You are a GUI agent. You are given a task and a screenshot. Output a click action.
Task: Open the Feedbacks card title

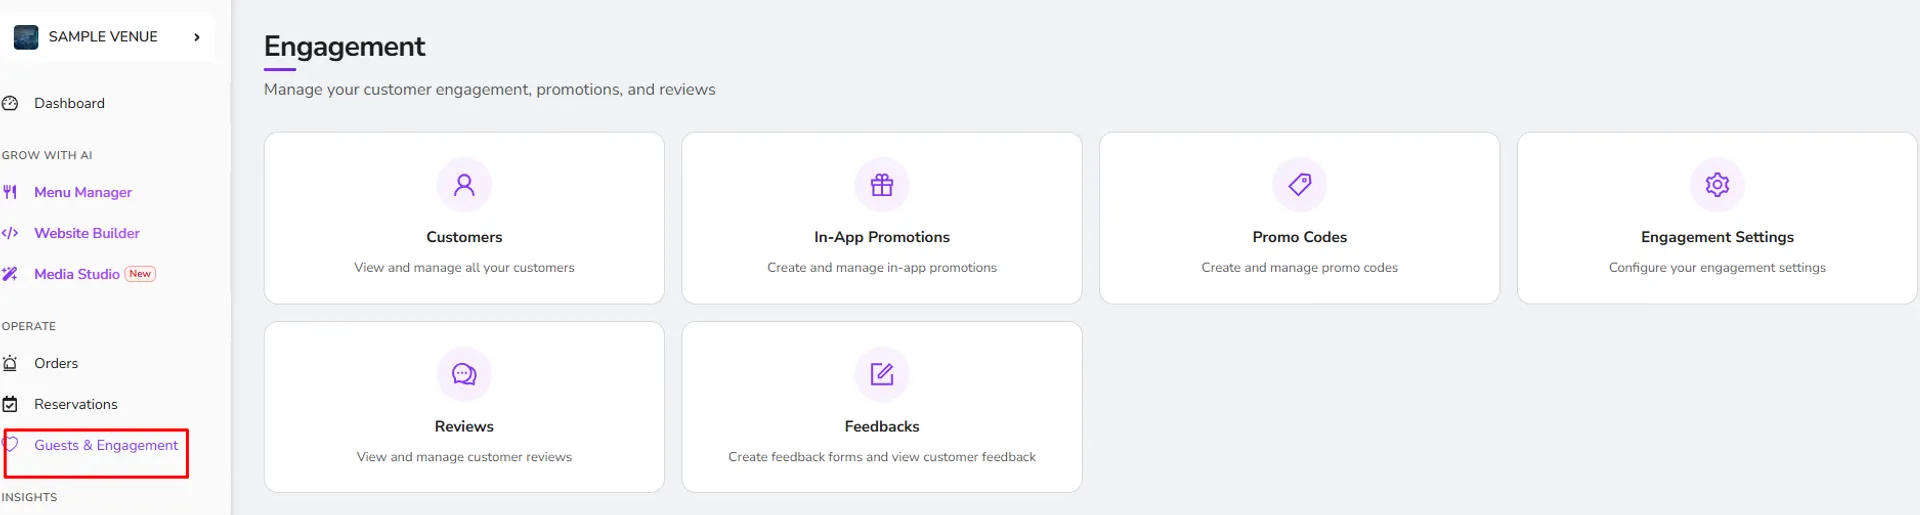tap(882, 426)
